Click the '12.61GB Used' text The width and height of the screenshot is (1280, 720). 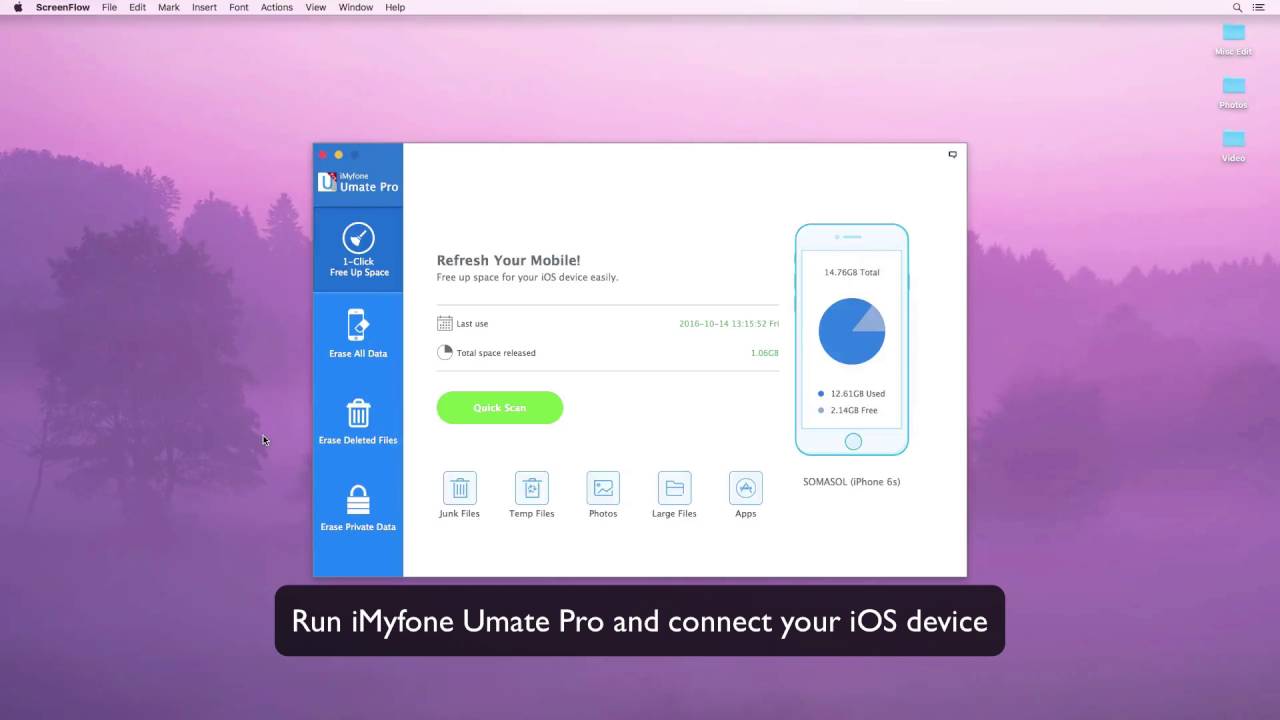(x=858, y=394)
